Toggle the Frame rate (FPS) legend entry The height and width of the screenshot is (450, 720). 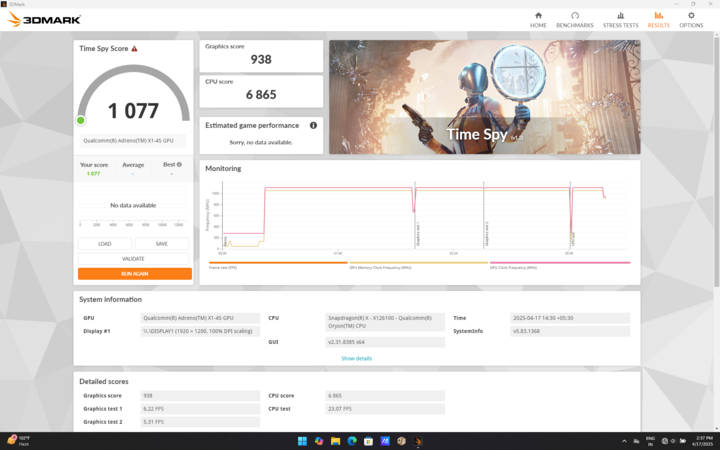278,265
